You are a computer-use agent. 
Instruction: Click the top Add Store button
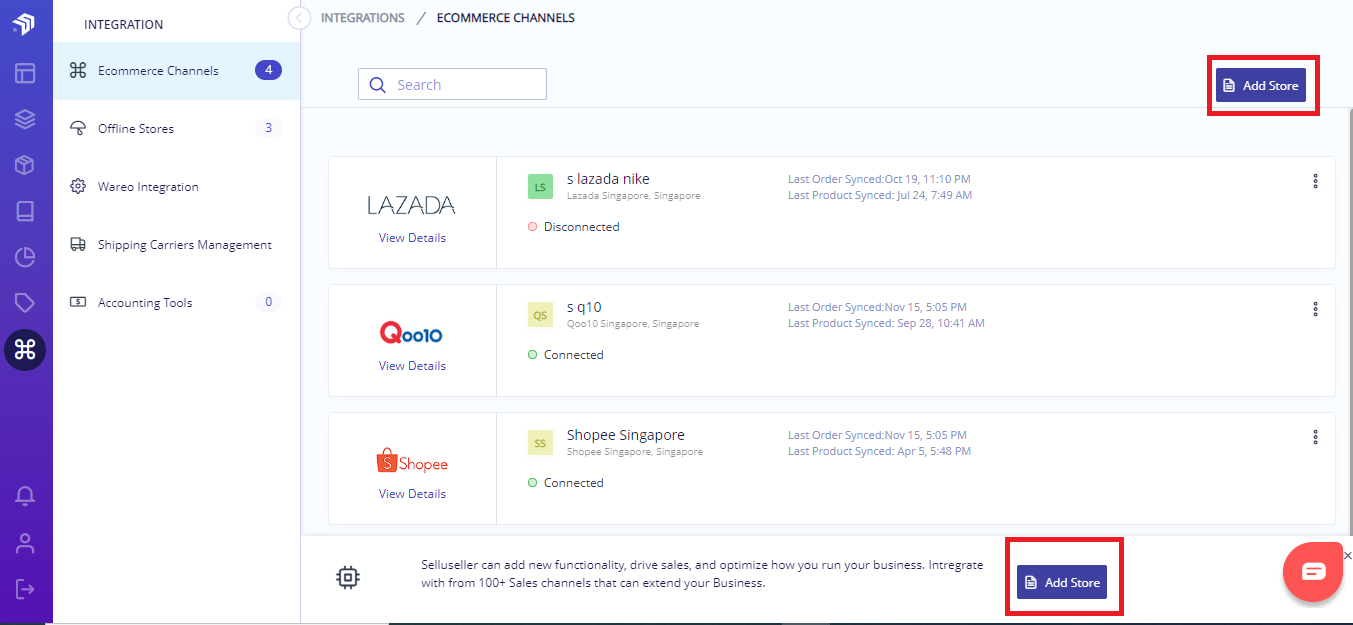1261,86
